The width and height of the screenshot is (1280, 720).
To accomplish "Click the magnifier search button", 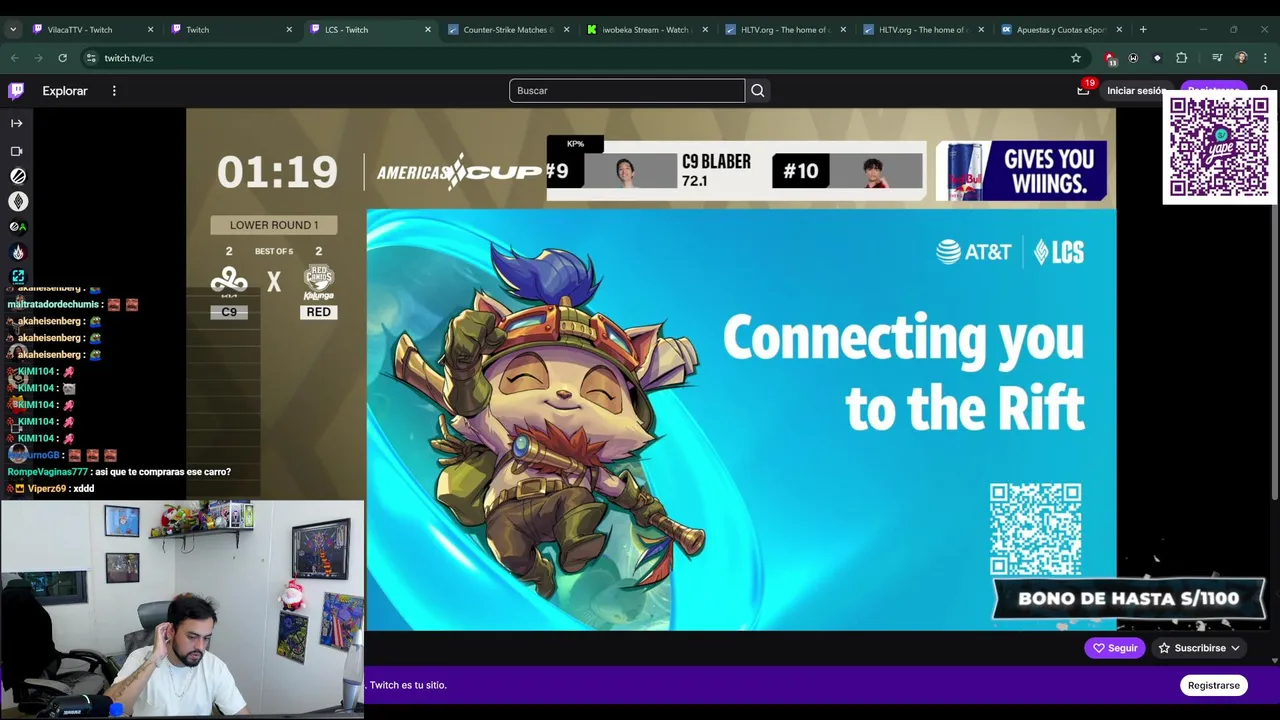I will click(757, 91).
